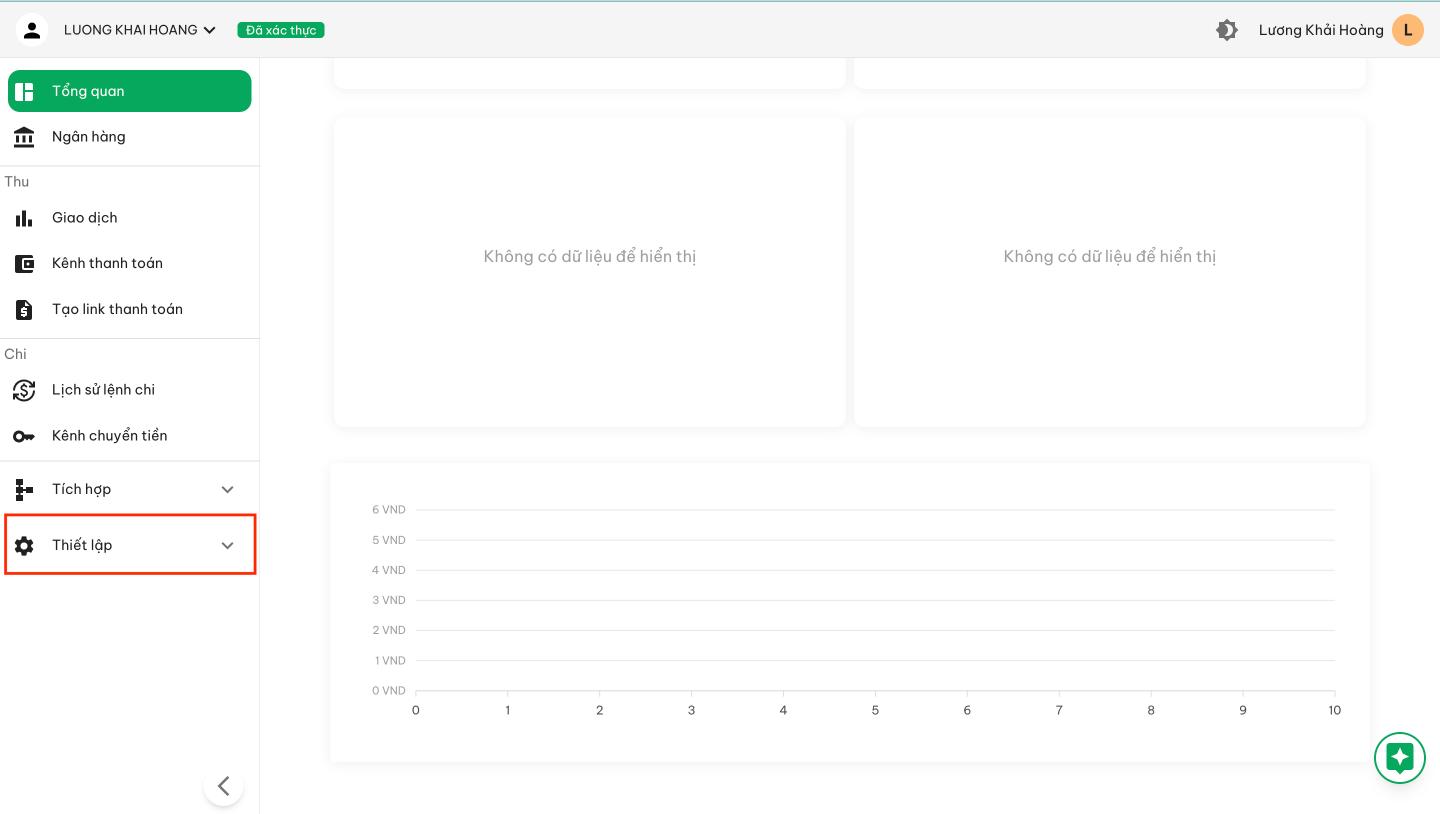The width and height of the screenshot is (1440, 814).
Task: Click the Giao dịch bar chart icon
Action: coord(24,218)
